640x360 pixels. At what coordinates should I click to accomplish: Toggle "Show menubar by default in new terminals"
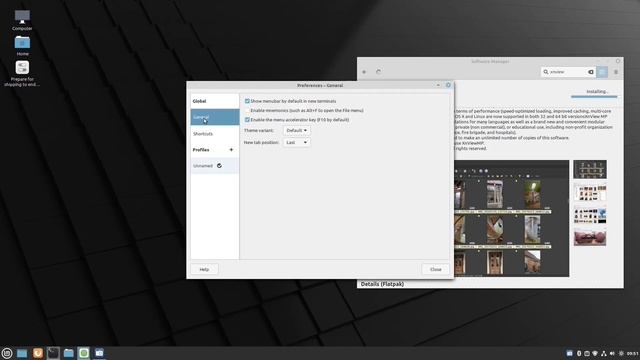(x=247, y=101)
